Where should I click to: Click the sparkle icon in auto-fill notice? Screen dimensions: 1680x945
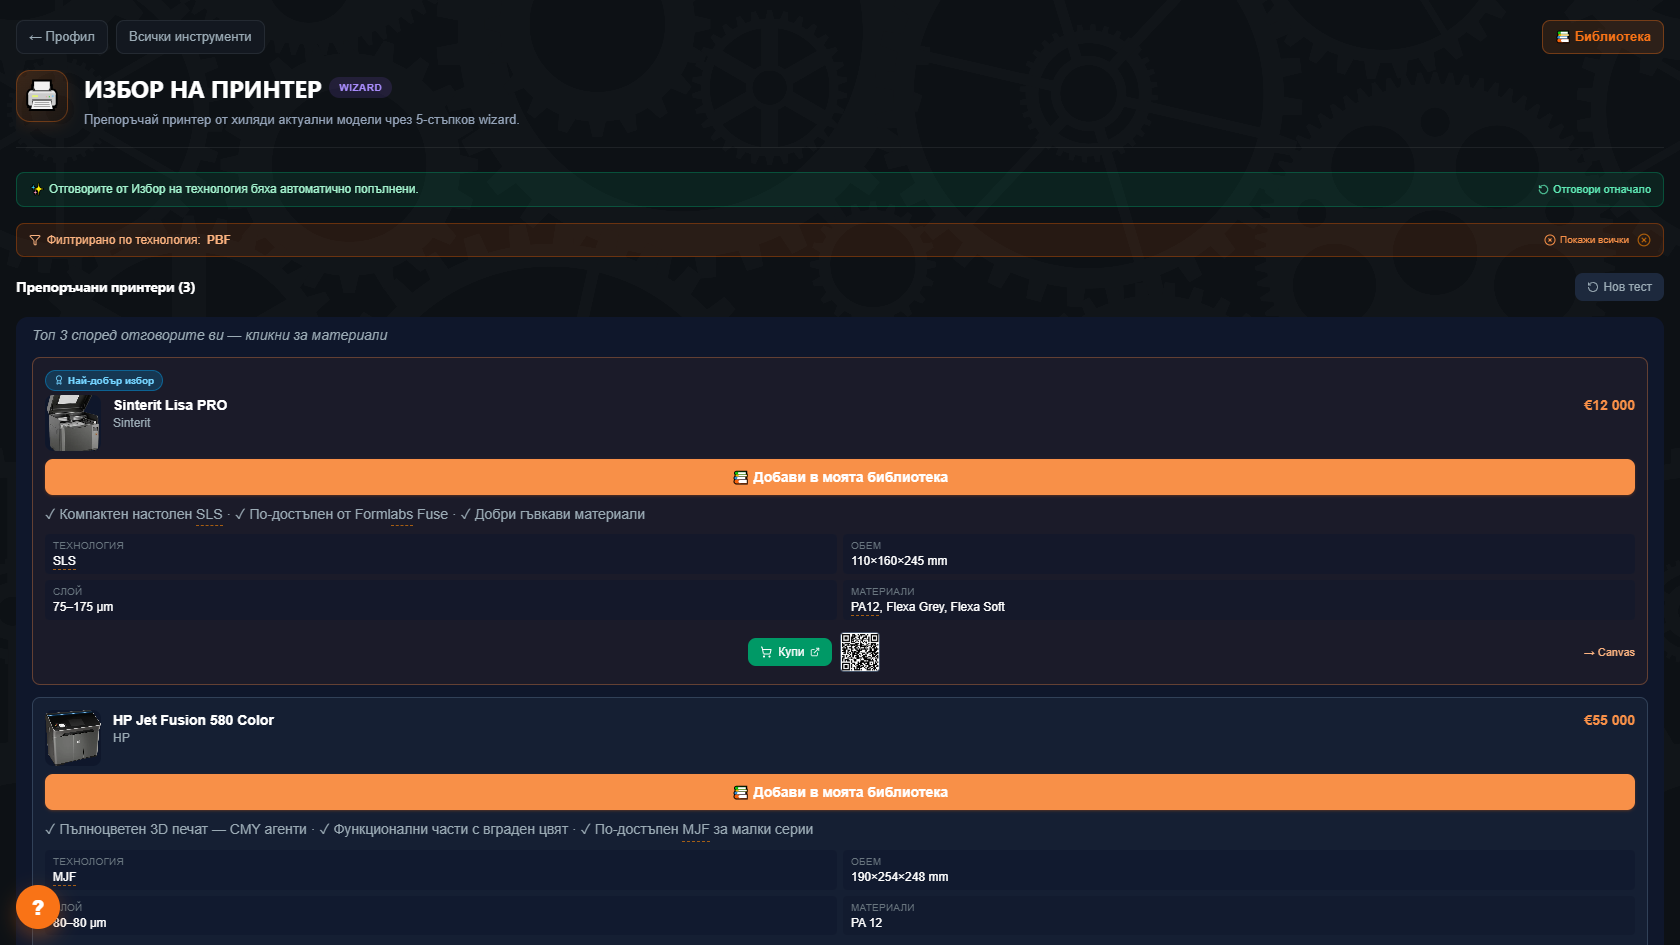[x=37, y=189]
